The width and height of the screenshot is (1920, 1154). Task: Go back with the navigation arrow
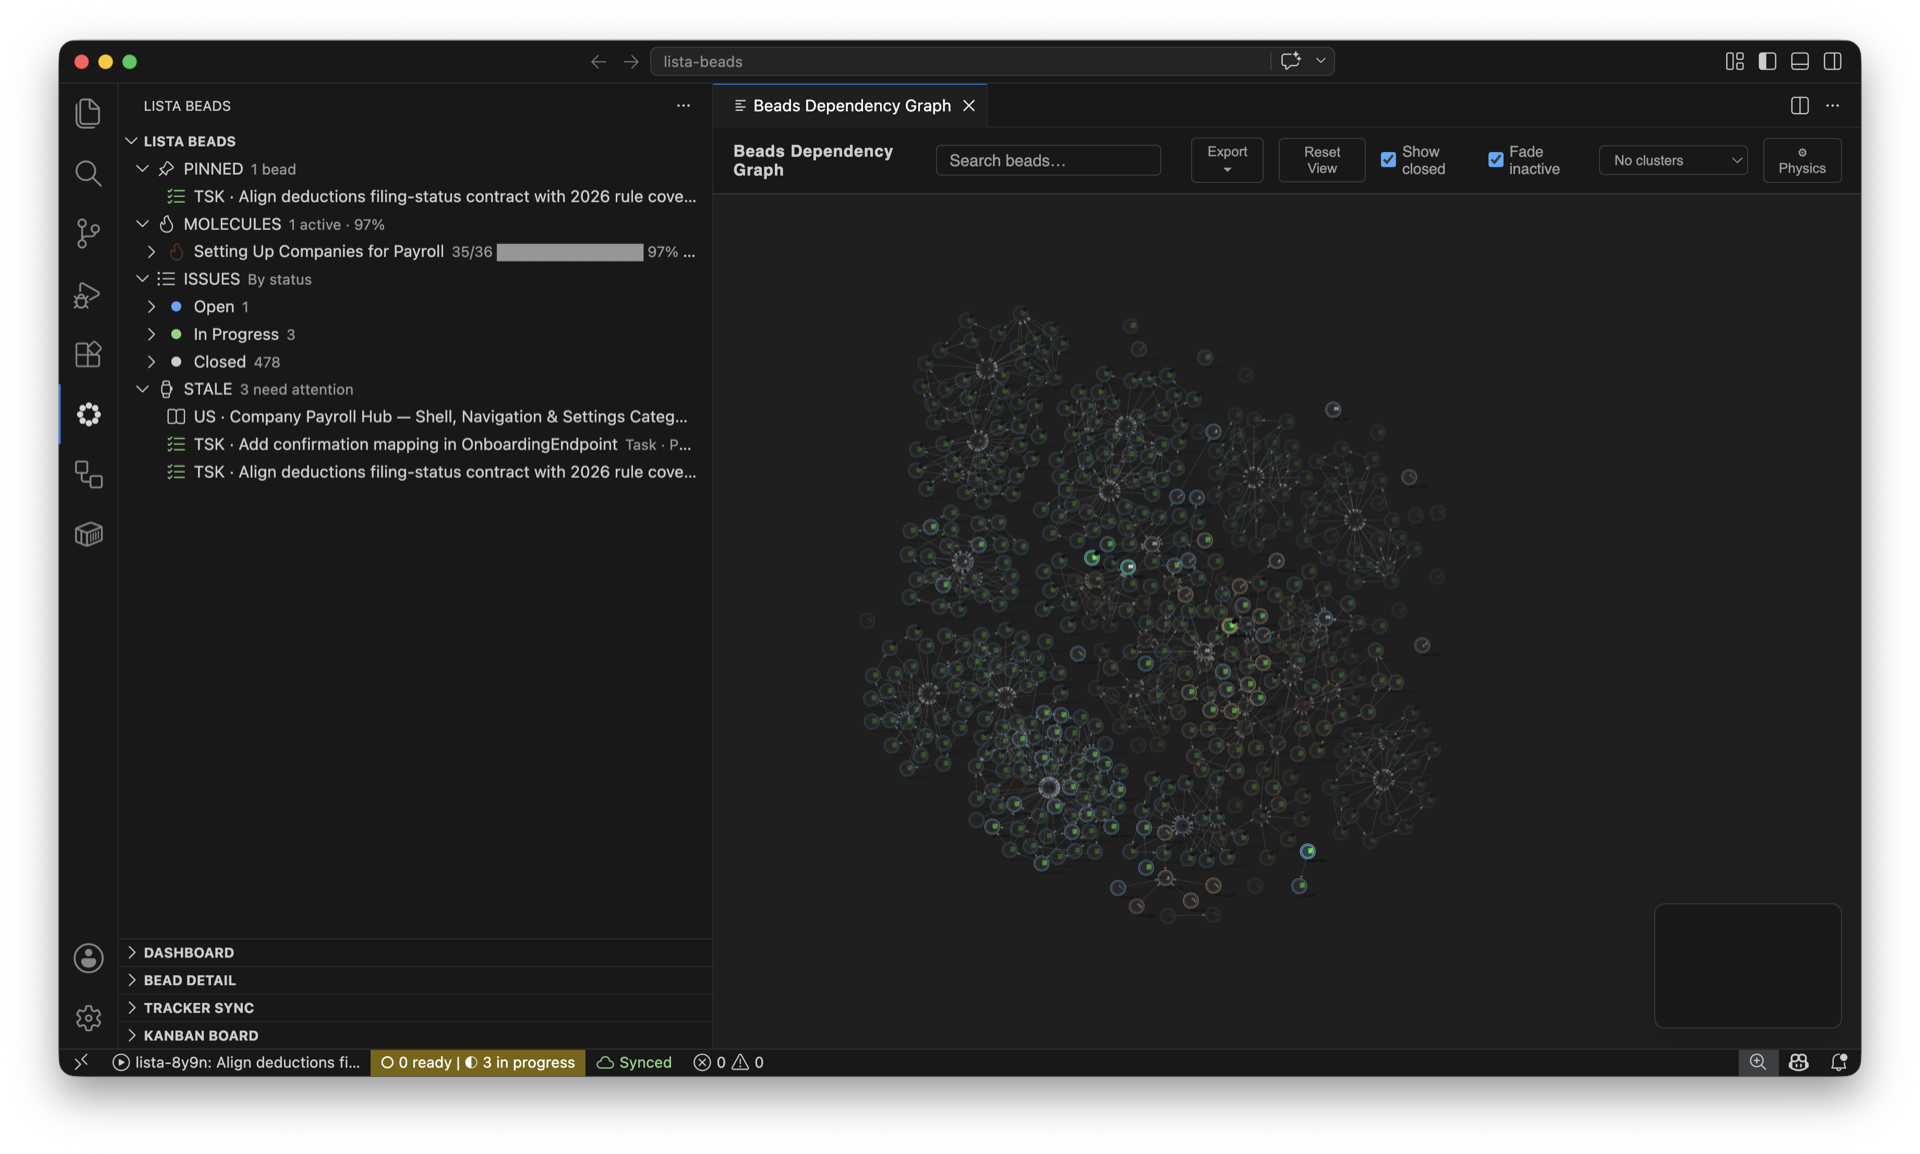(x=598, y=61)
